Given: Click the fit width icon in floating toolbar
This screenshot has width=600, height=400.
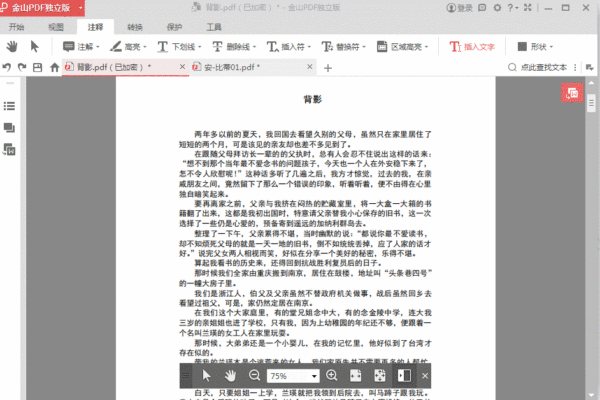Looking at the screenshot, I should [357, 375].
